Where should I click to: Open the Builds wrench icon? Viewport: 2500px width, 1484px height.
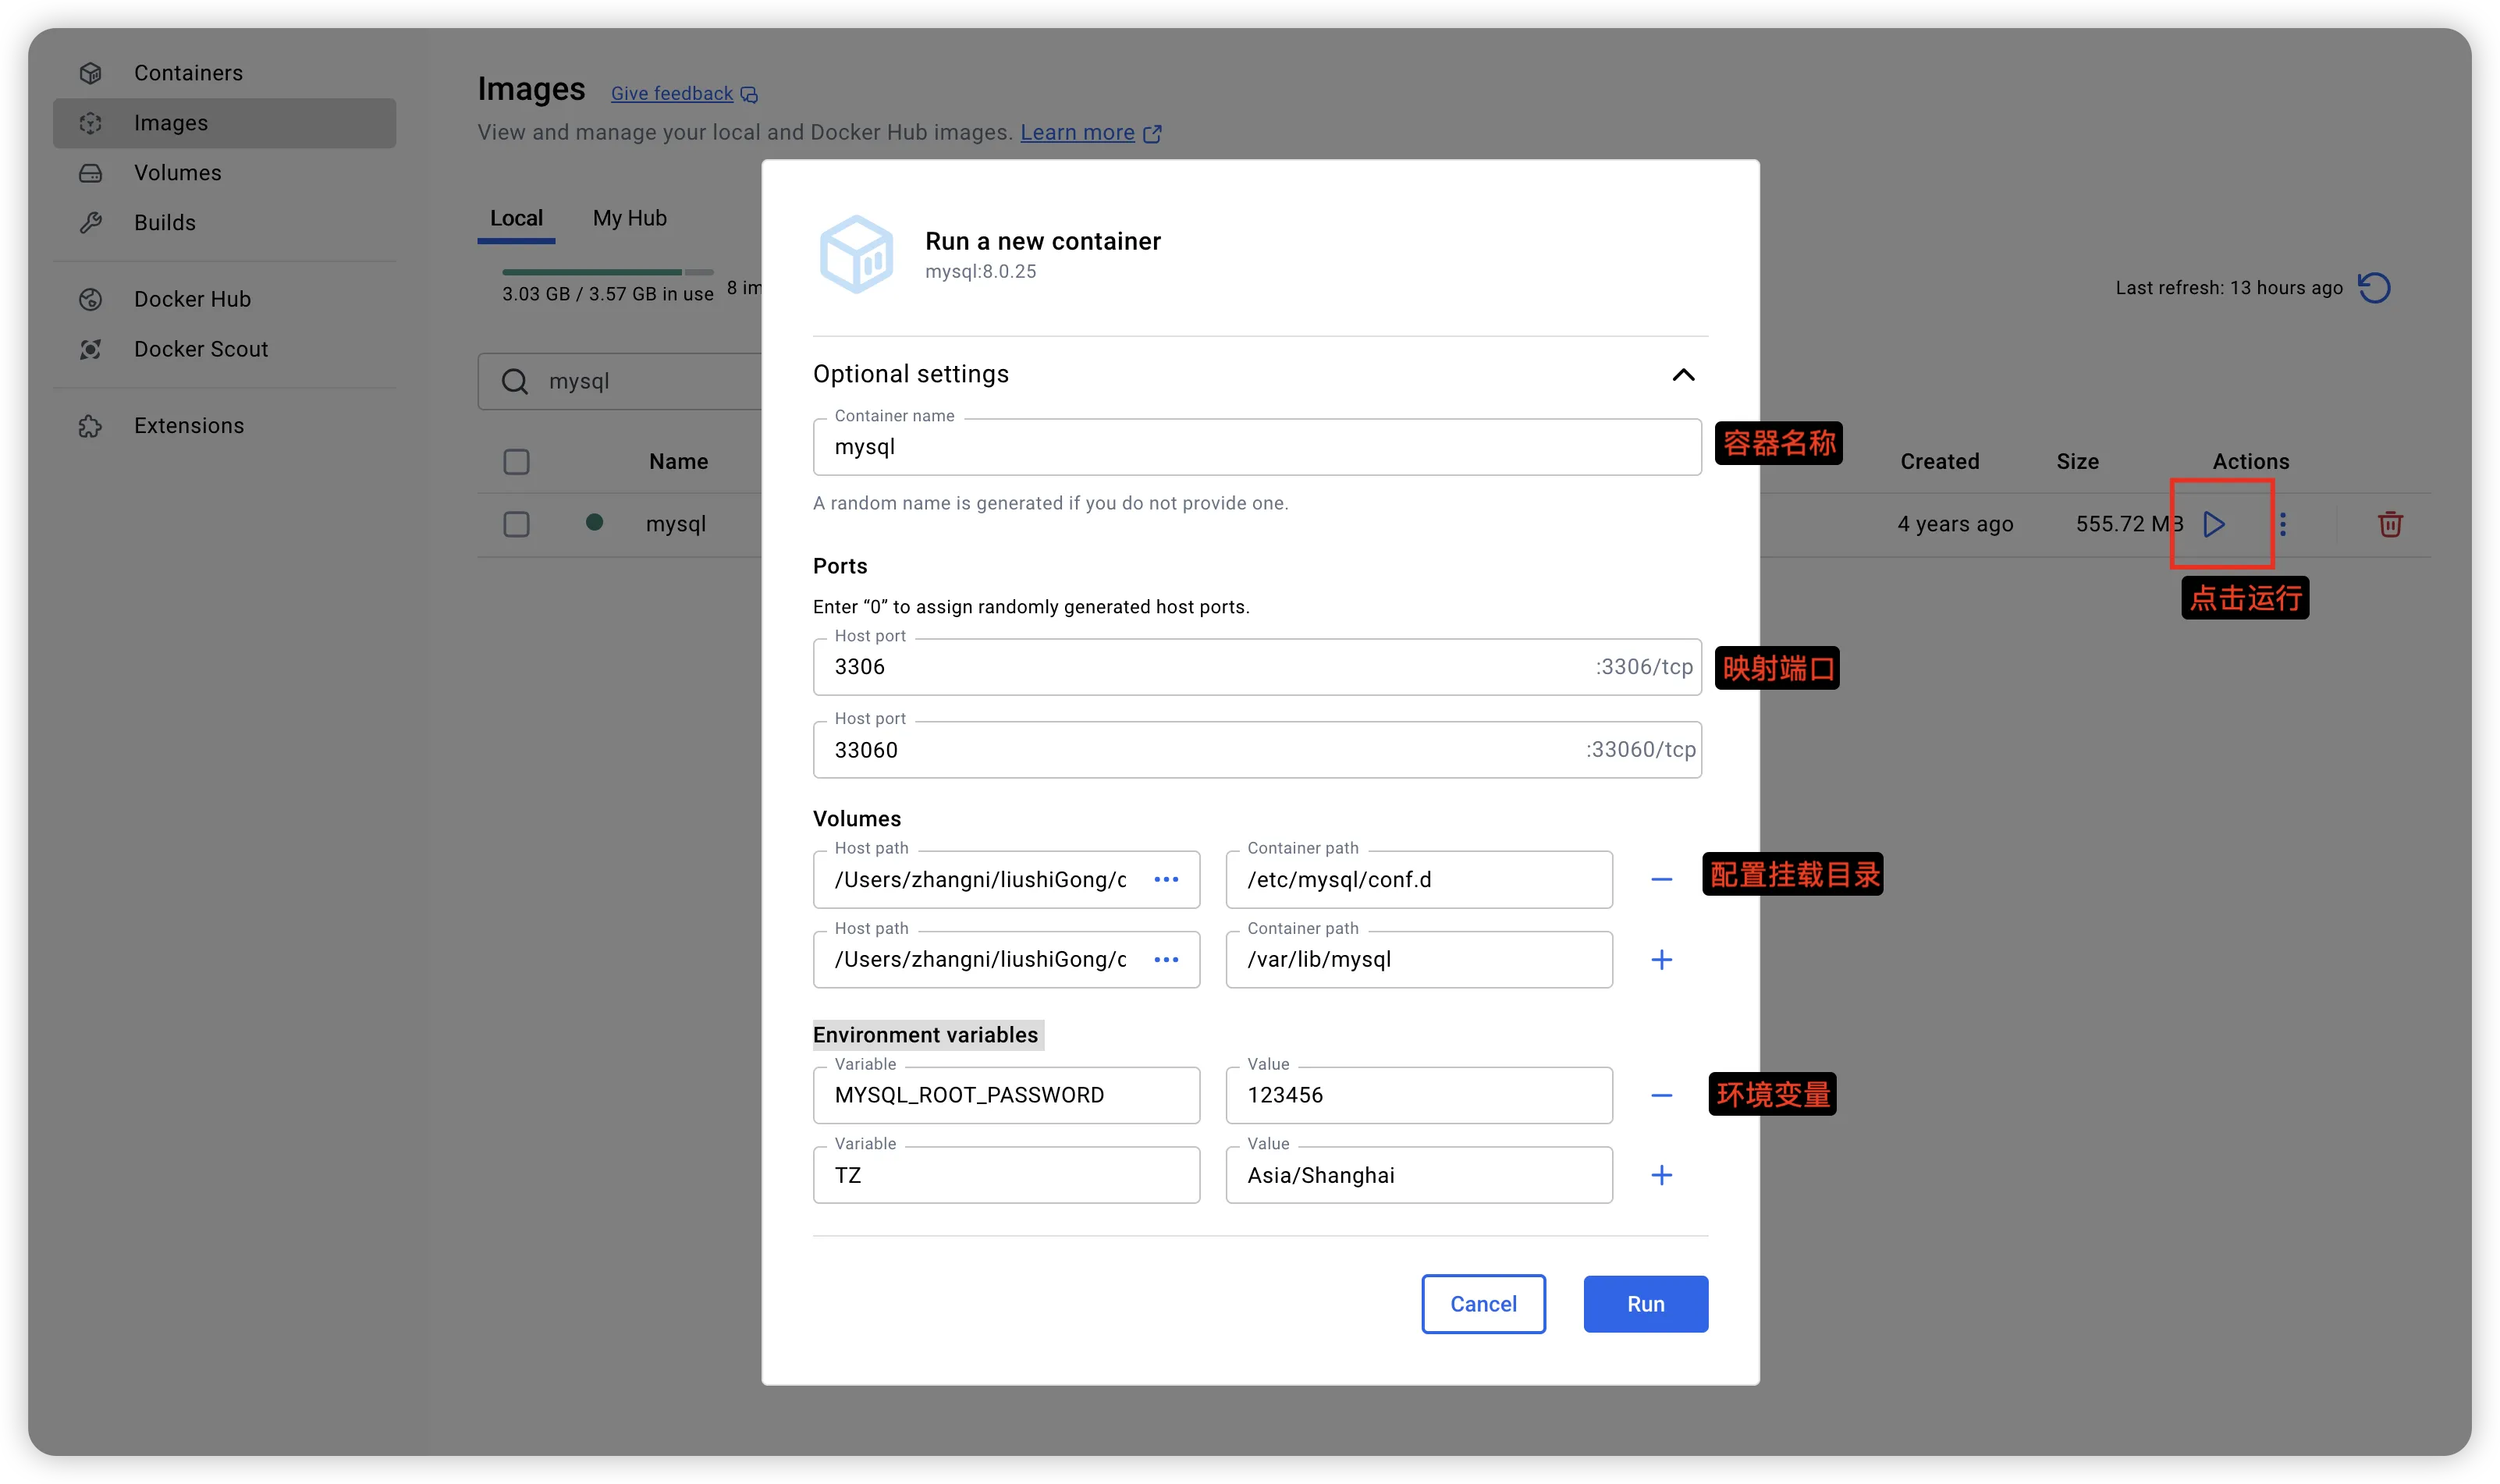91,222
